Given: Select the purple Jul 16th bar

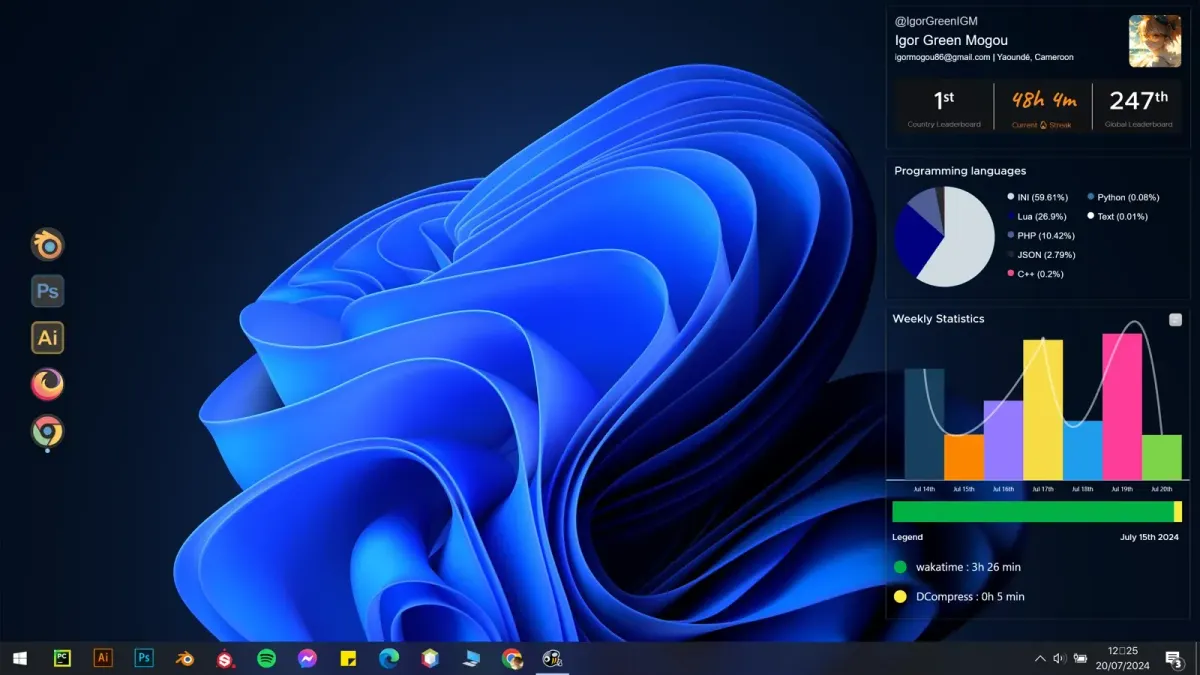Looking at the screenshot, I should (1003, 440).
